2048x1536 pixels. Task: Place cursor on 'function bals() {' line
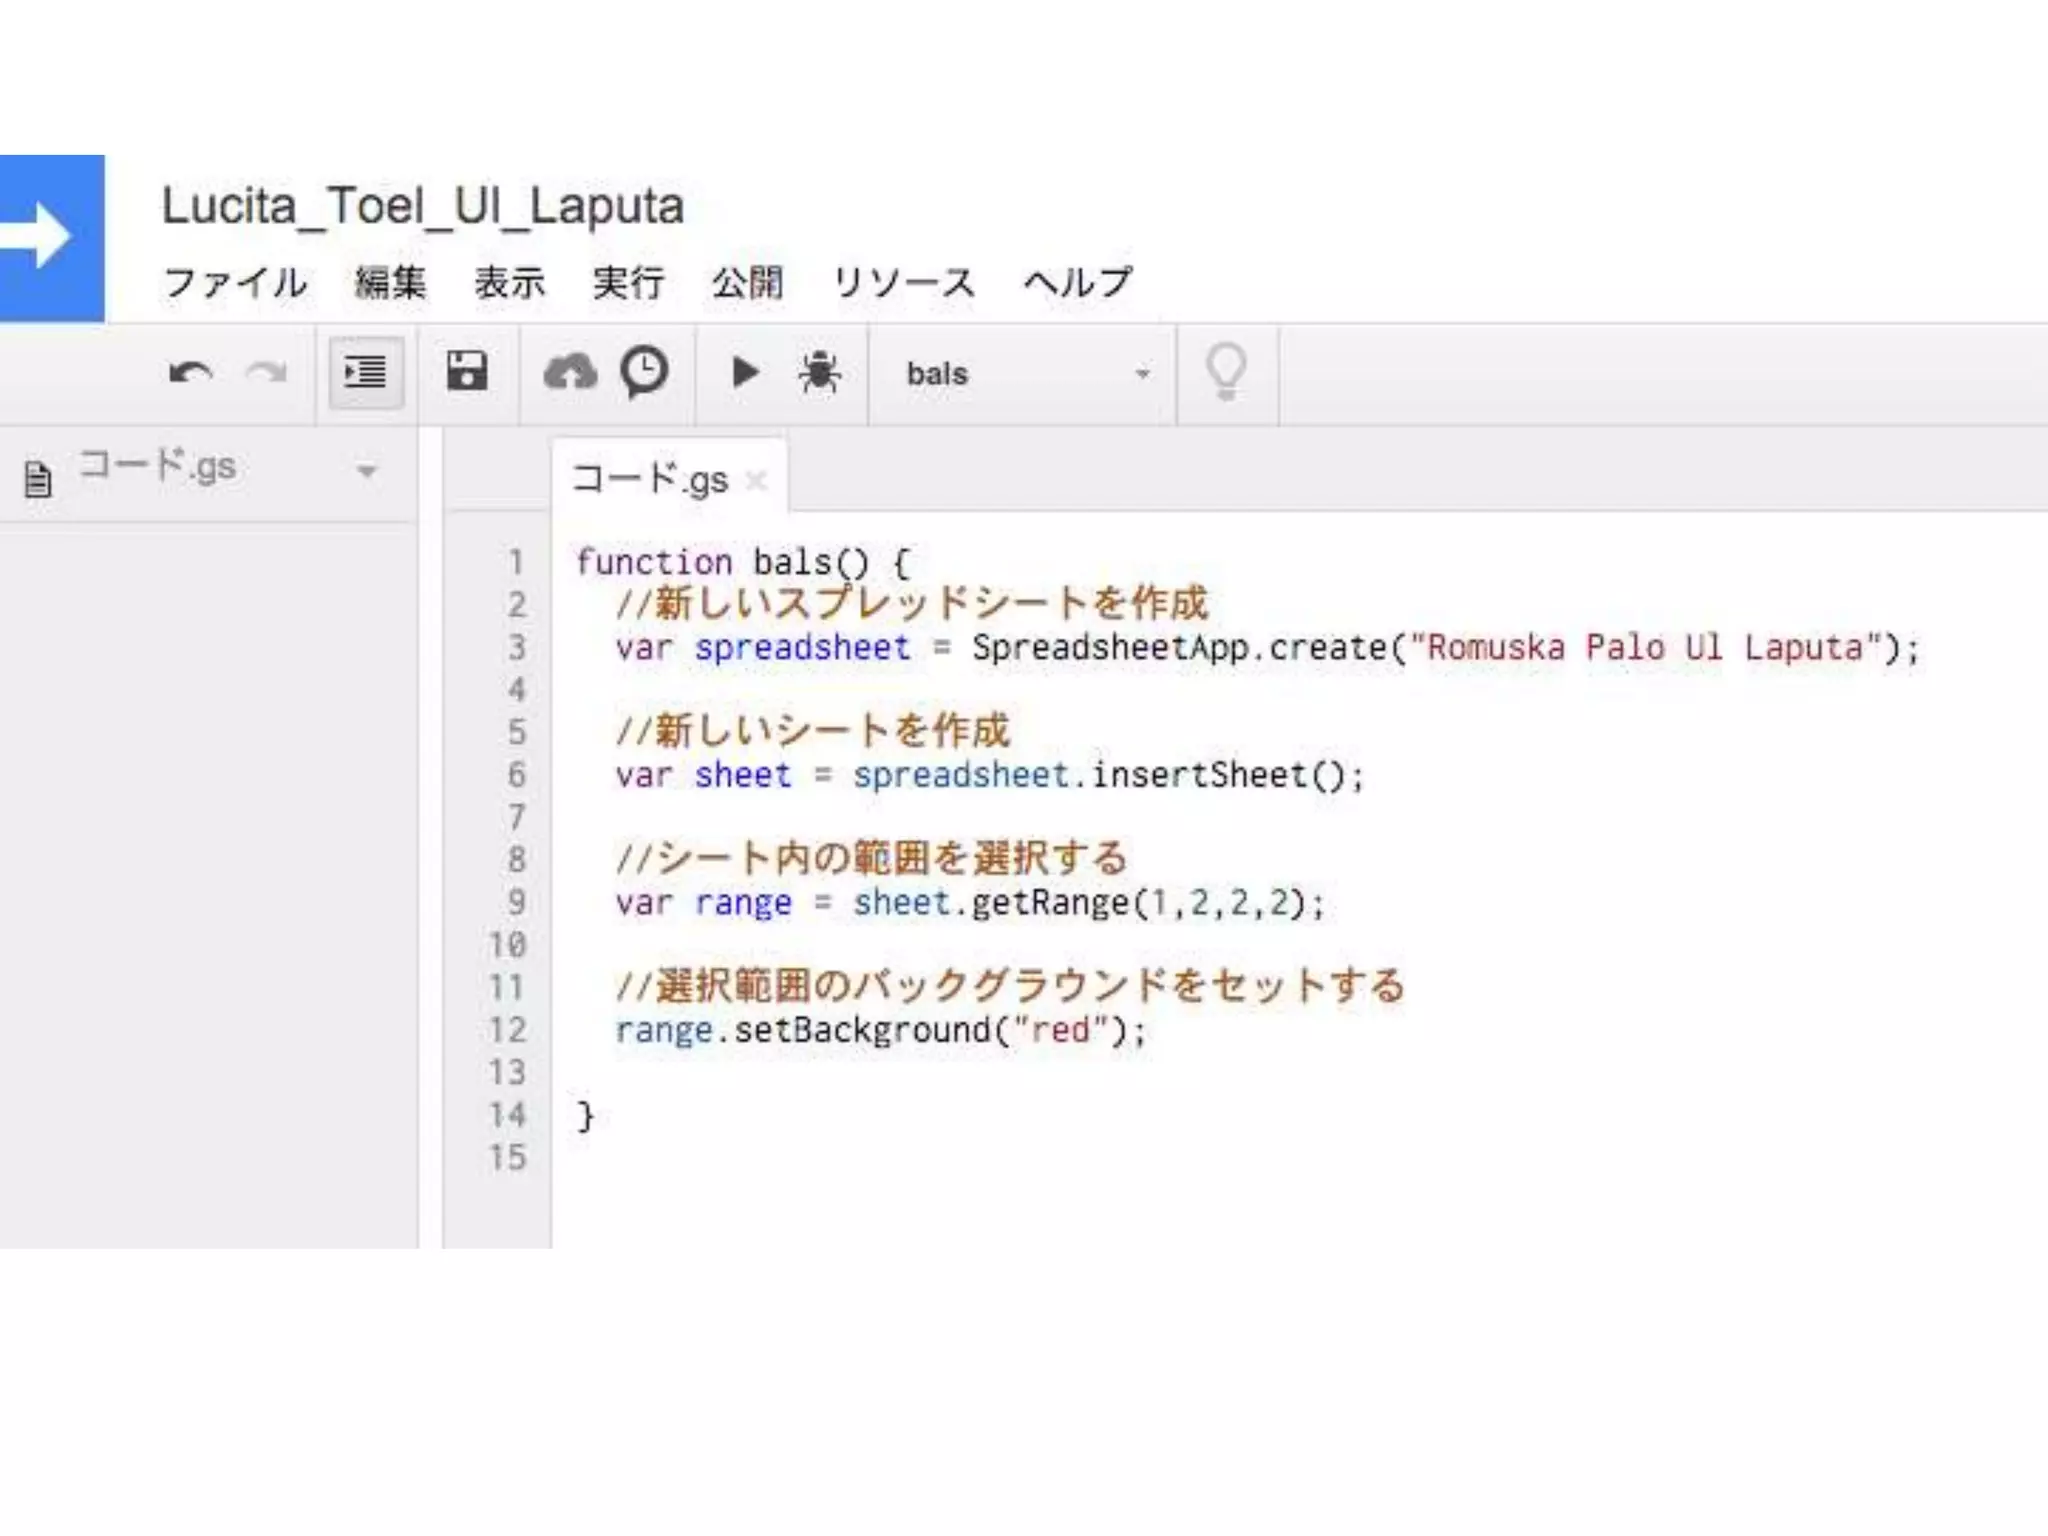pos(743,562)
